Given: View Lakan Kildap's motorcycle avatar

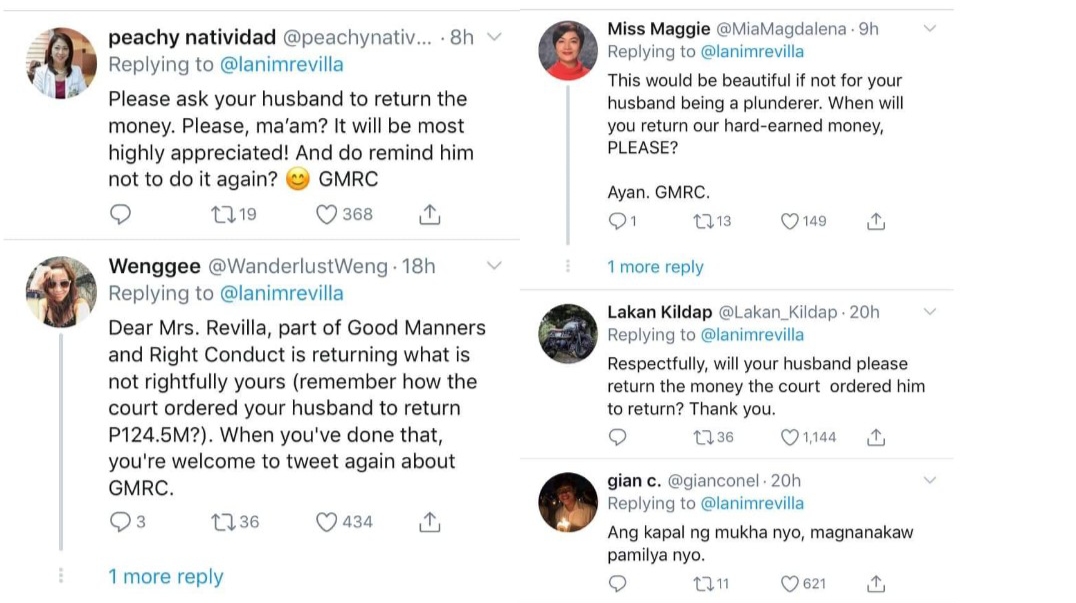Looking at the screenshot, I should tap(568, 333).
